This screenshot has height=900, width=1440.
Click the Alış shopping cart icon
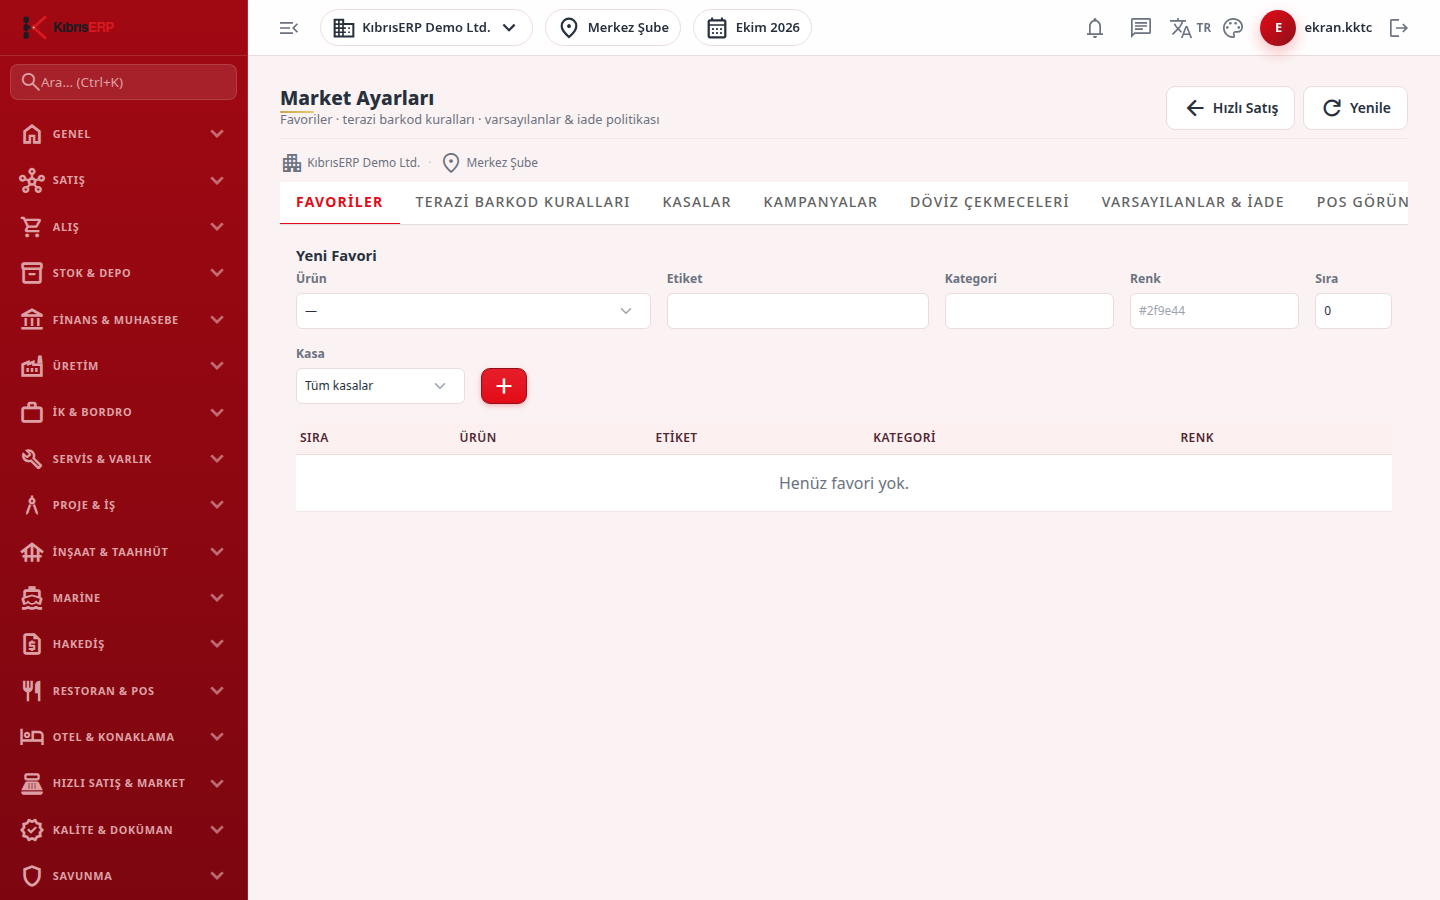click(x=32, y=227)
